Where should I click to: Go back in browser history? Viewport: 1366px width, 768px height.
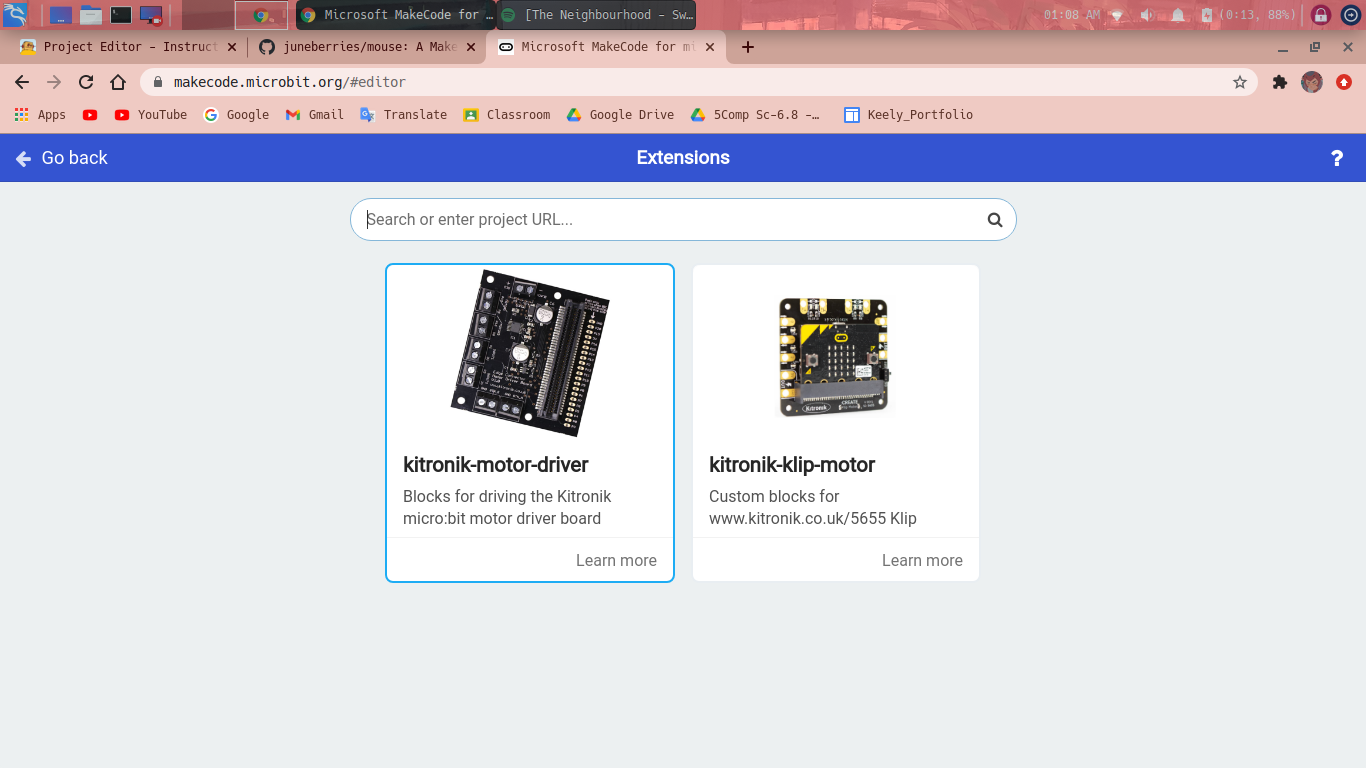(22, 82)
